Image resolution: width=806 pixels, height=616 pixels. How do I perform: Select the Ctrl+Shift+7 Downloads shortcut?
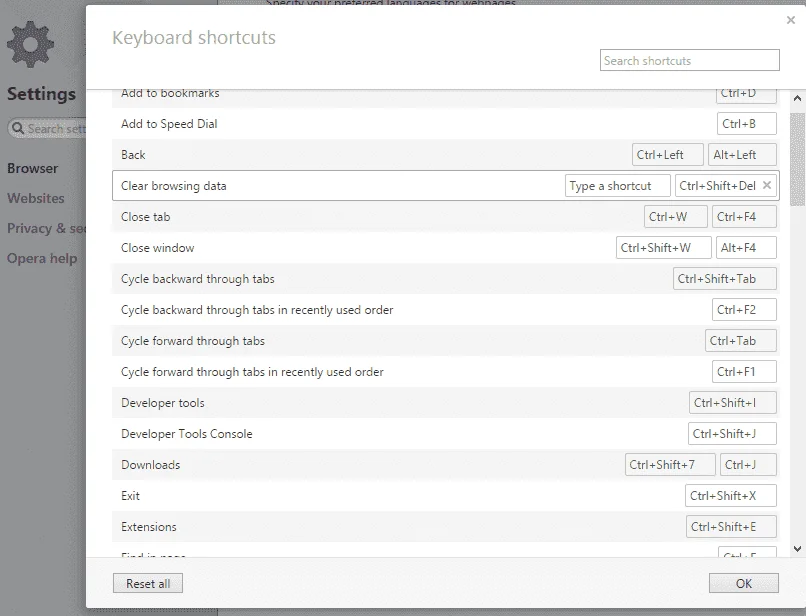(670, 464)
